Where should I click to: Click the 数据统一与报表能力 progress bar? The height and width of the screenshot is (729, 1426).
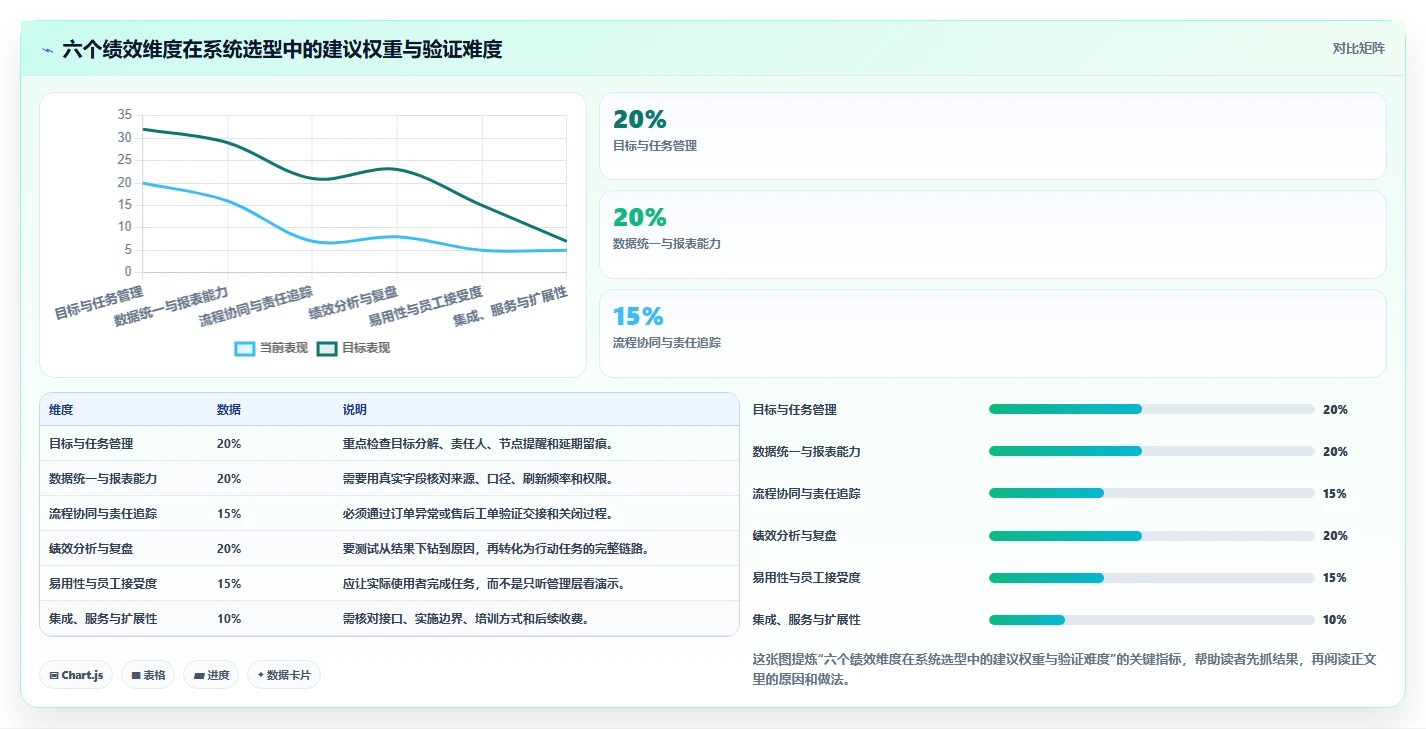pyautogui.click(x=1151, y=451)
